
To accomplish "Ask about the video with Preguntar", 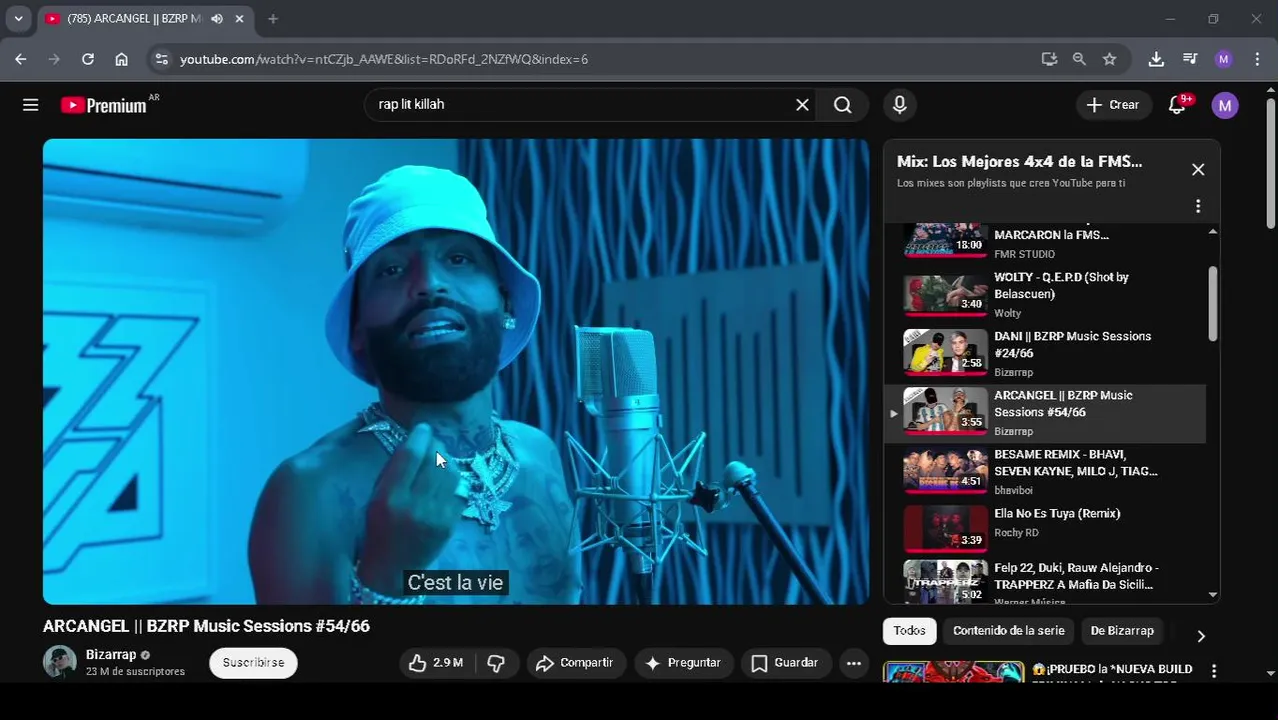I will pos(684,663).
